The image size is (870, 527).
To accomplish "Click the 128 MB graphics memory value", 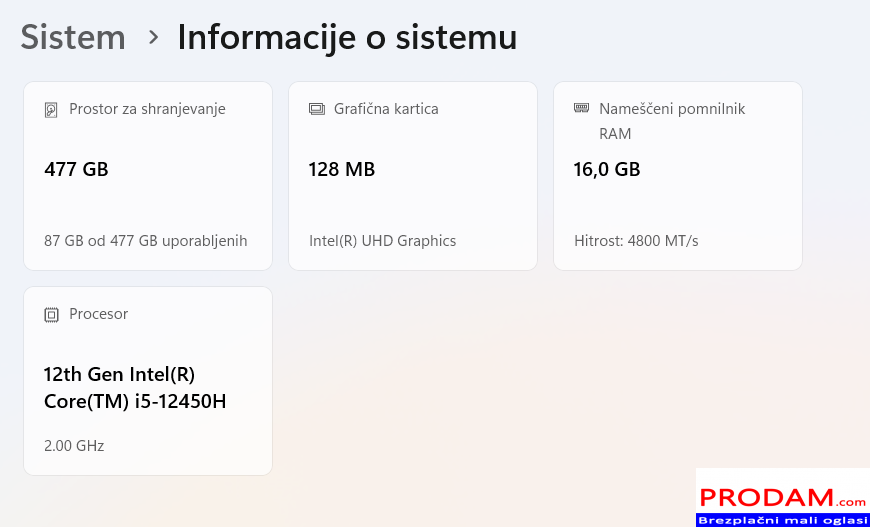I will (342, 170).
